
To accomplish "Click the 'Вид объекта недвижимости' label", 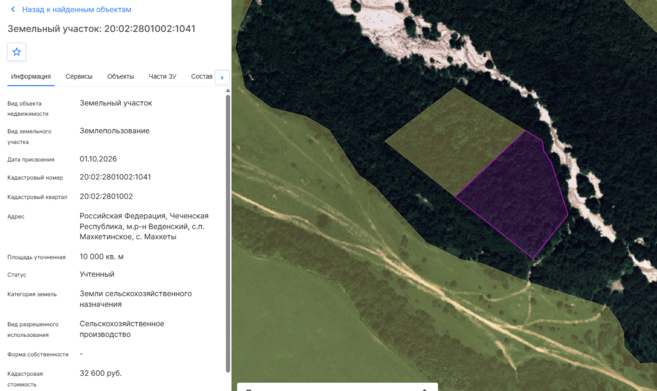I will coord(28,109).
